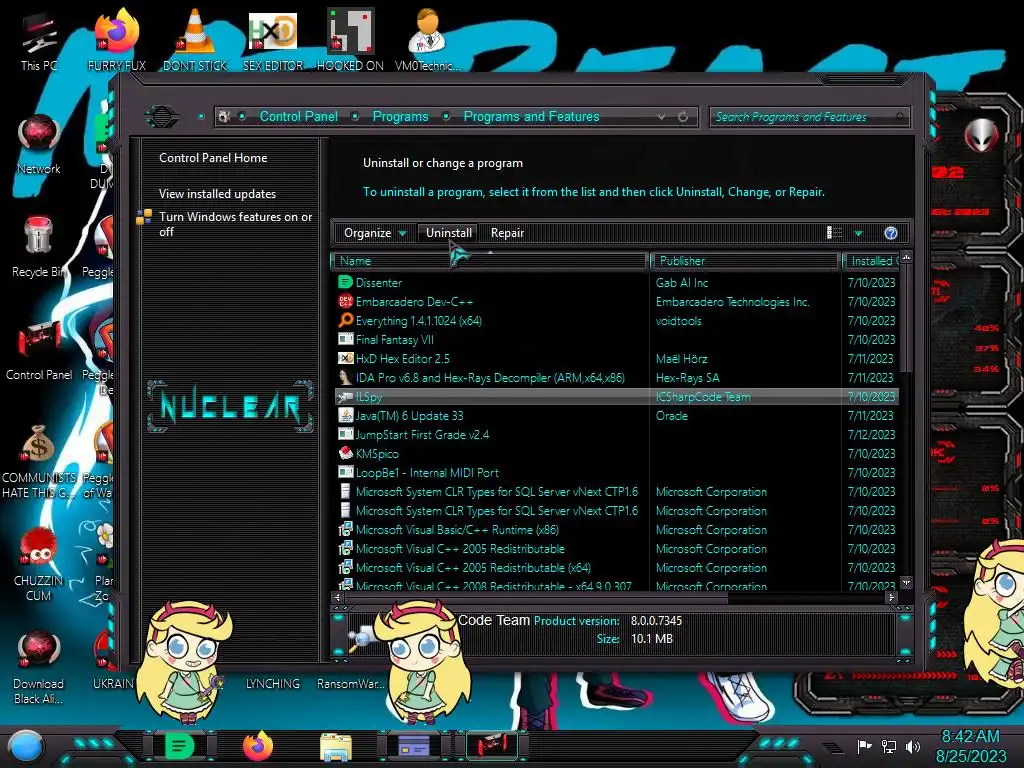Open the VLC cone desktop shortcut
The height and width of the screenshot is (768, 1024).
click(x=195, y=39)
